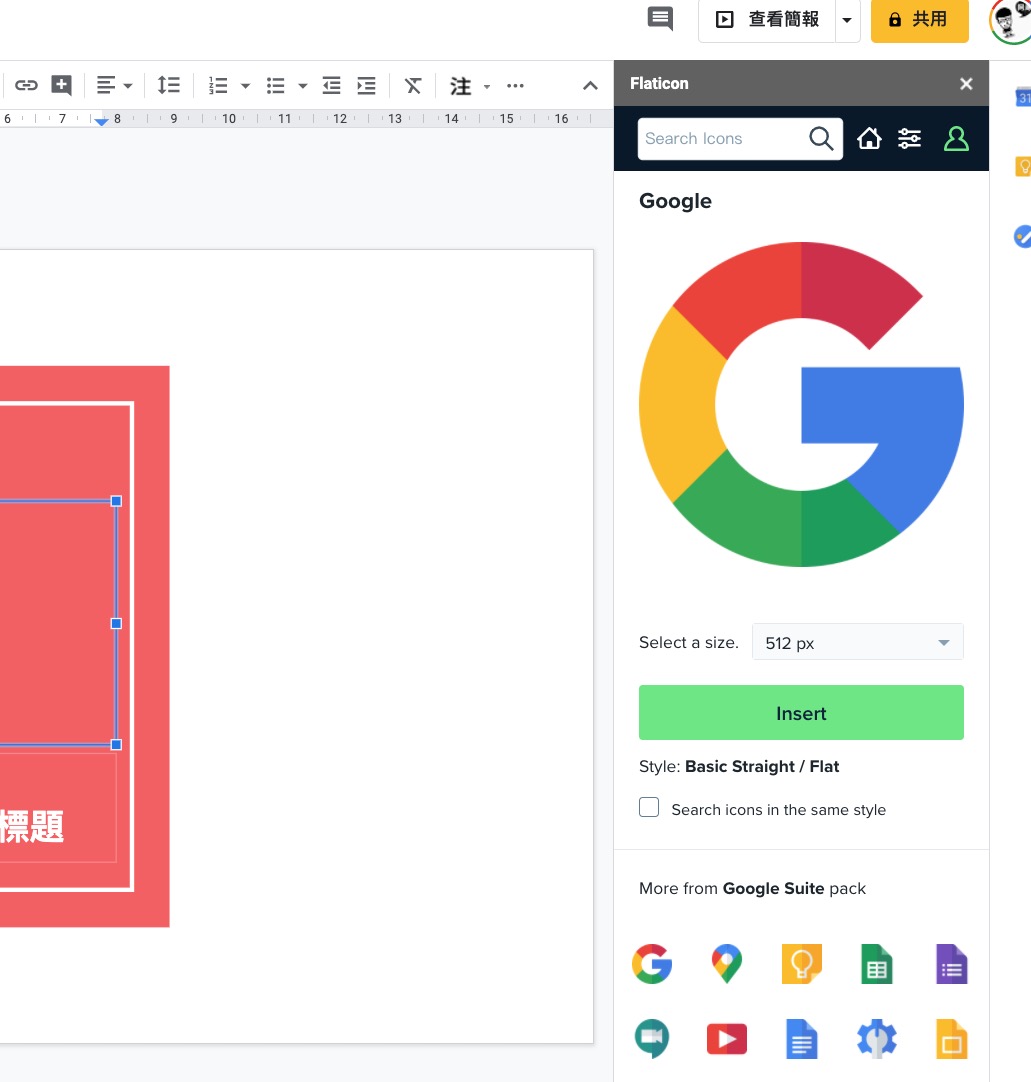The image size is (1031, 1082).
Task: Click the Flaticon user profile icon
Action: 956,139
